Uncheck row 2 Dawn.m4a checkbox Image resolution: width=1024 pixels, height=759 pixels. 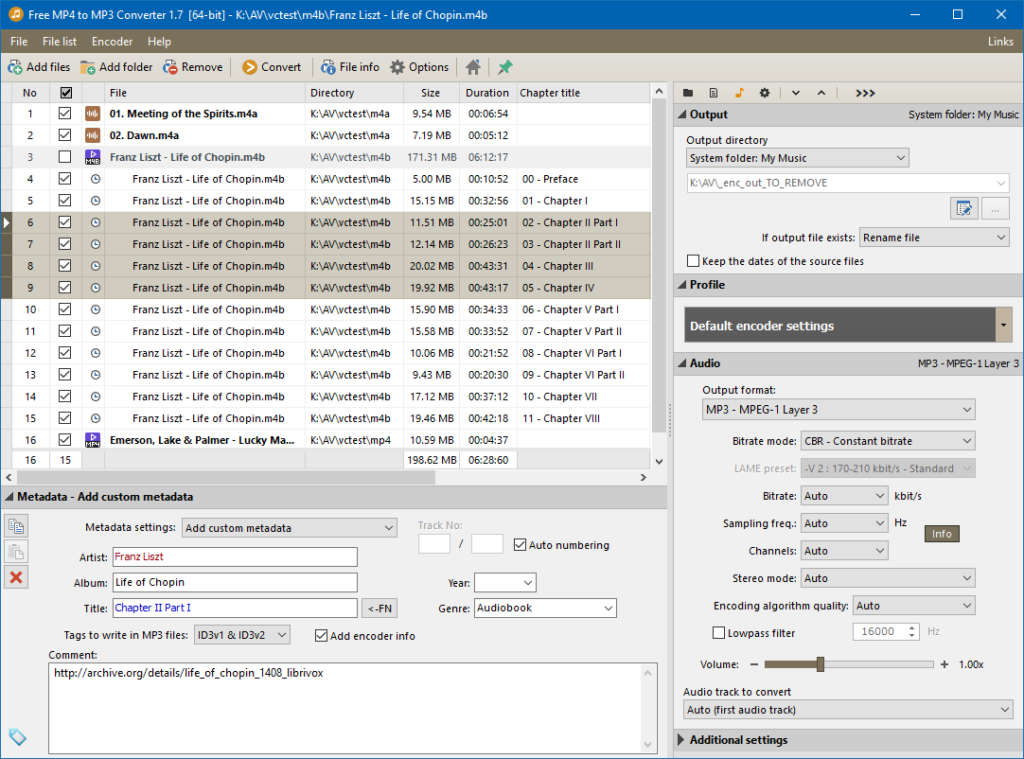tap(65, 135)
